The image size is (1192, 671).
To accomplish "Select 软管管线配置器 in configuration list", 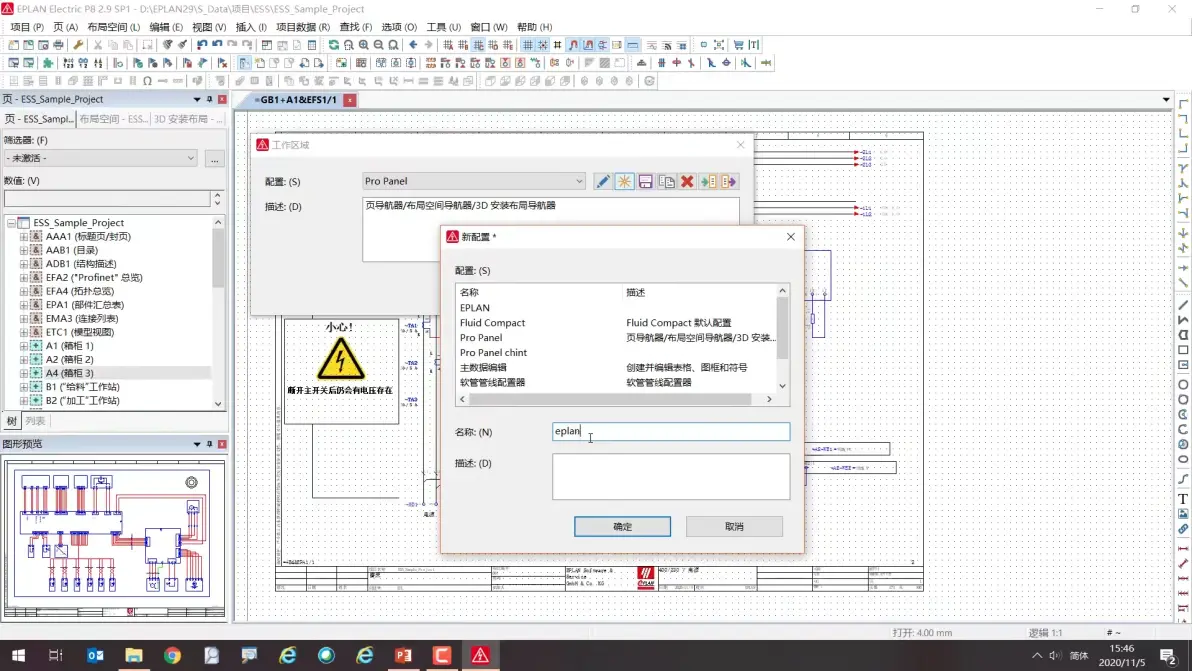I will click(492, 382).
